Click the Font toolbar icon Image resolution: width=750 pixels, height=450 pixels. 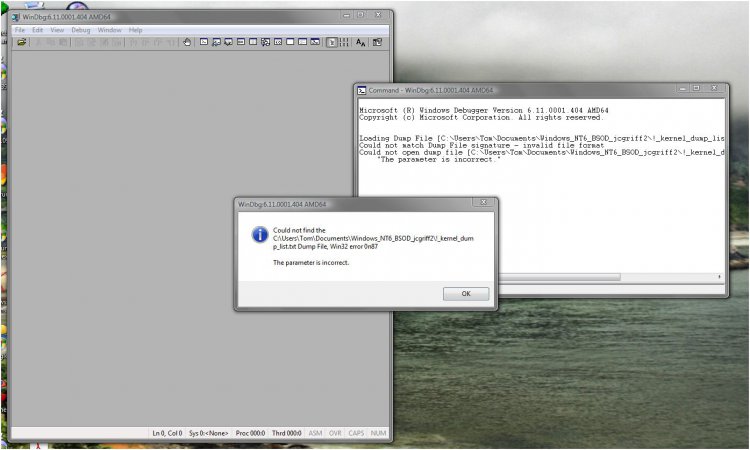tap(361, 43)
